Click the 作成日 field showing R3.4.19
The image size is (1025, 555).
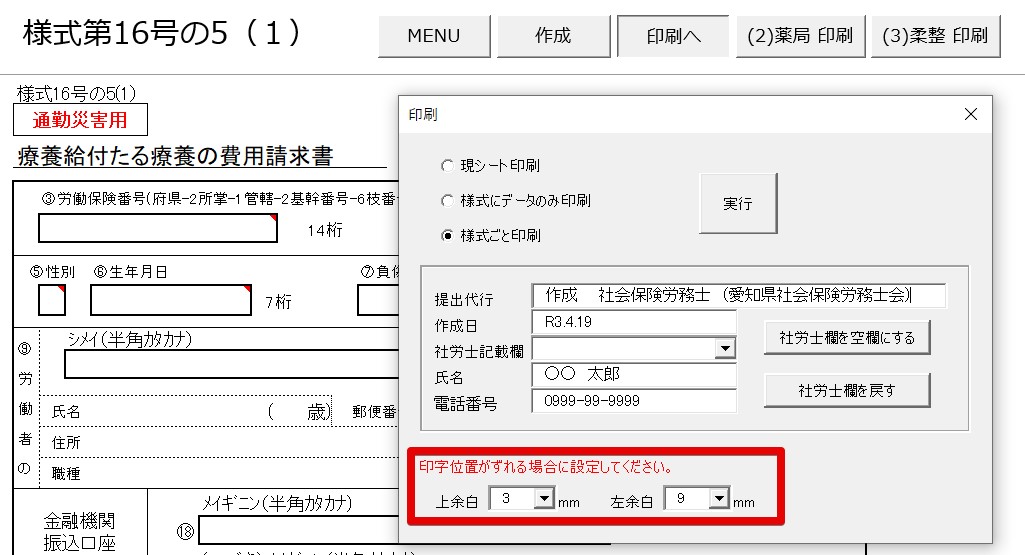pos(634,322)
